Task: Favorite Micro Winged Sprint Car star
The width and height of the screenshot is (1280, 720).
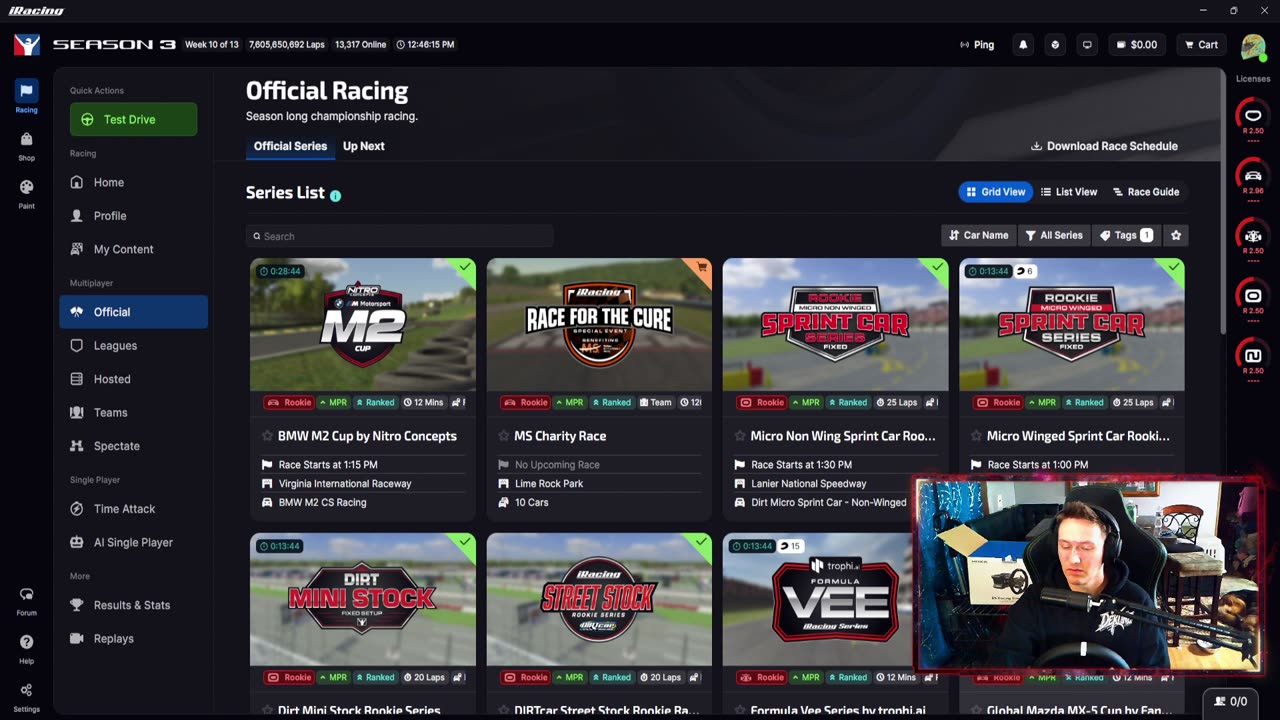Action: pos(976,436)
